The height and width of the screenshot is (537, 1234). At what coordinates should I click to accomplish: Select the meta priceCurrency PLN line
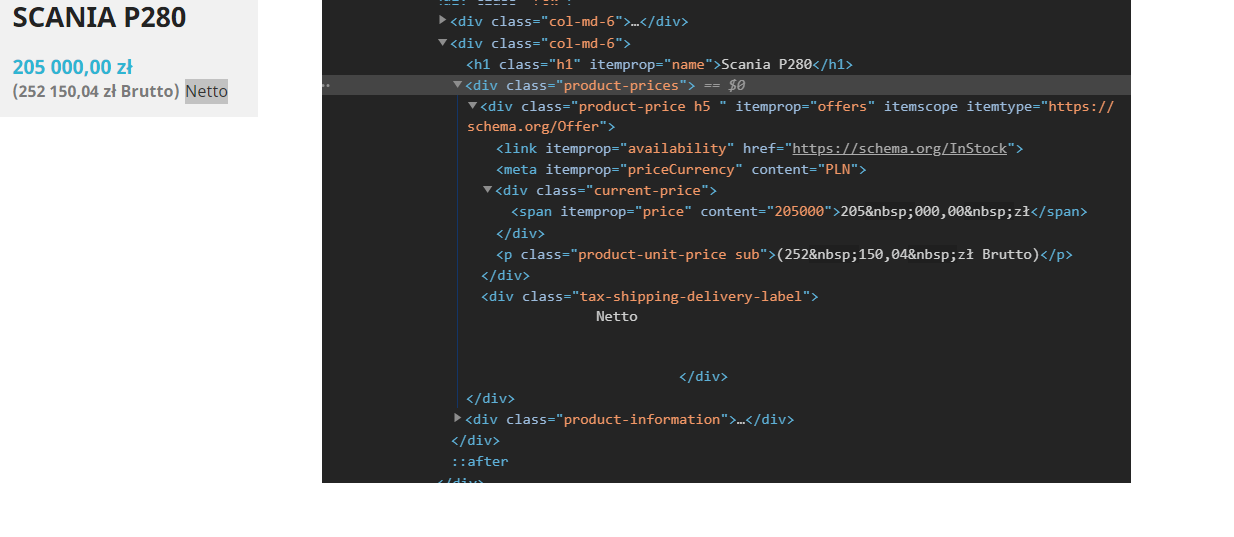681,170
